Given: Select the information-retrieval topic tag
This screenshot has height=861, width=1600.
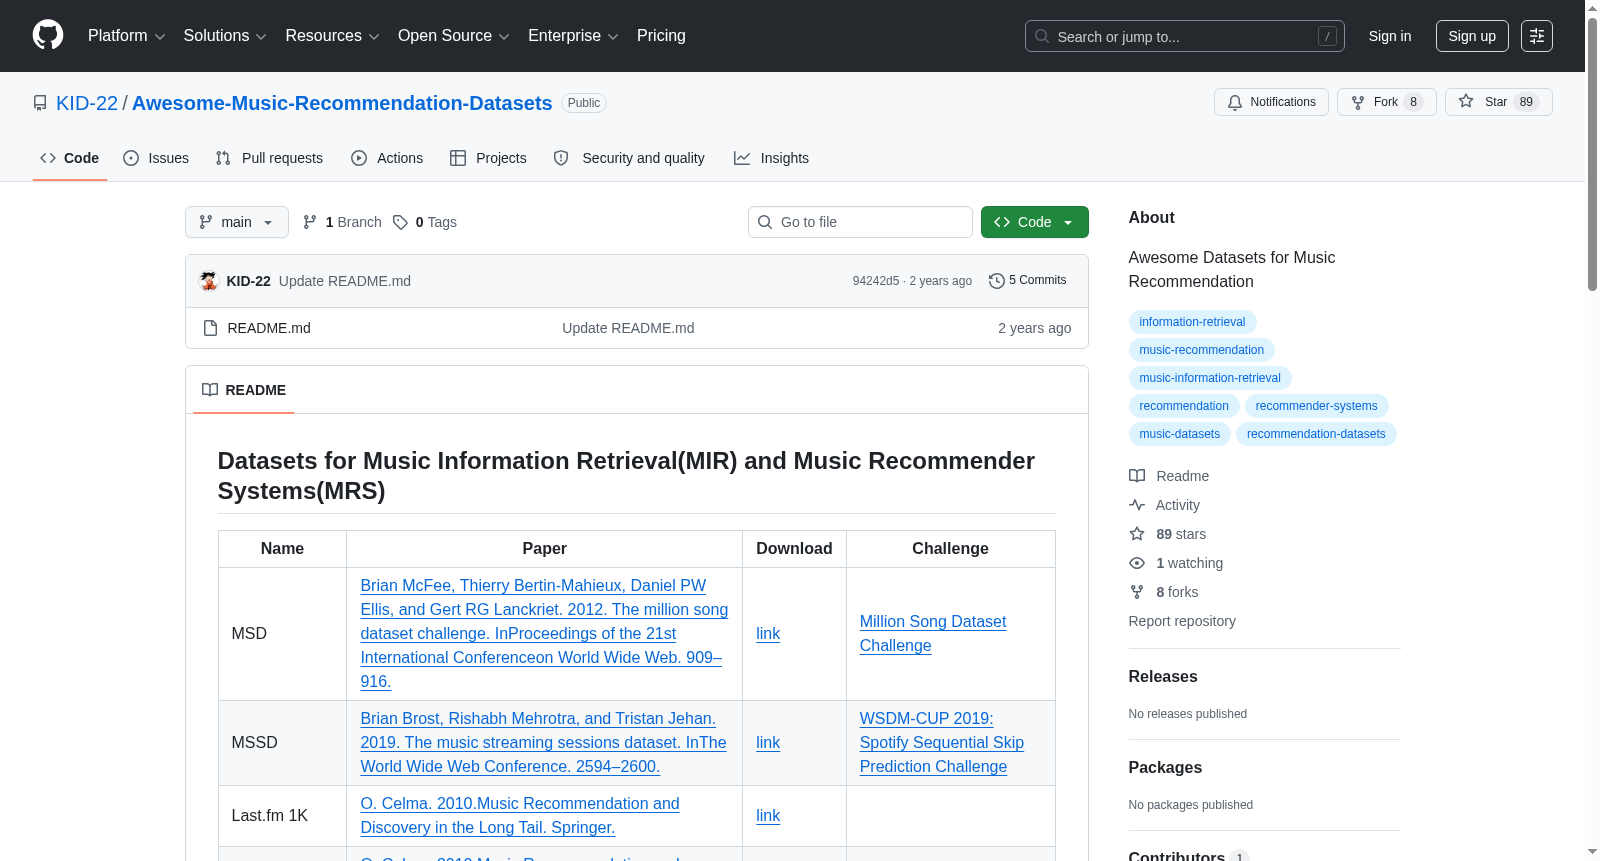Looking at the screenshot, I should click(1192, 322).
